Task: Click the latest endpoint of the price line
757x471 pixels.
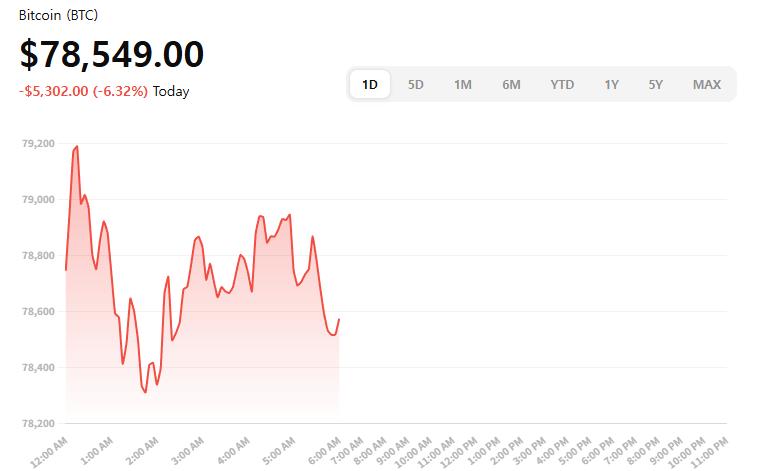Action: coord(339,319)
